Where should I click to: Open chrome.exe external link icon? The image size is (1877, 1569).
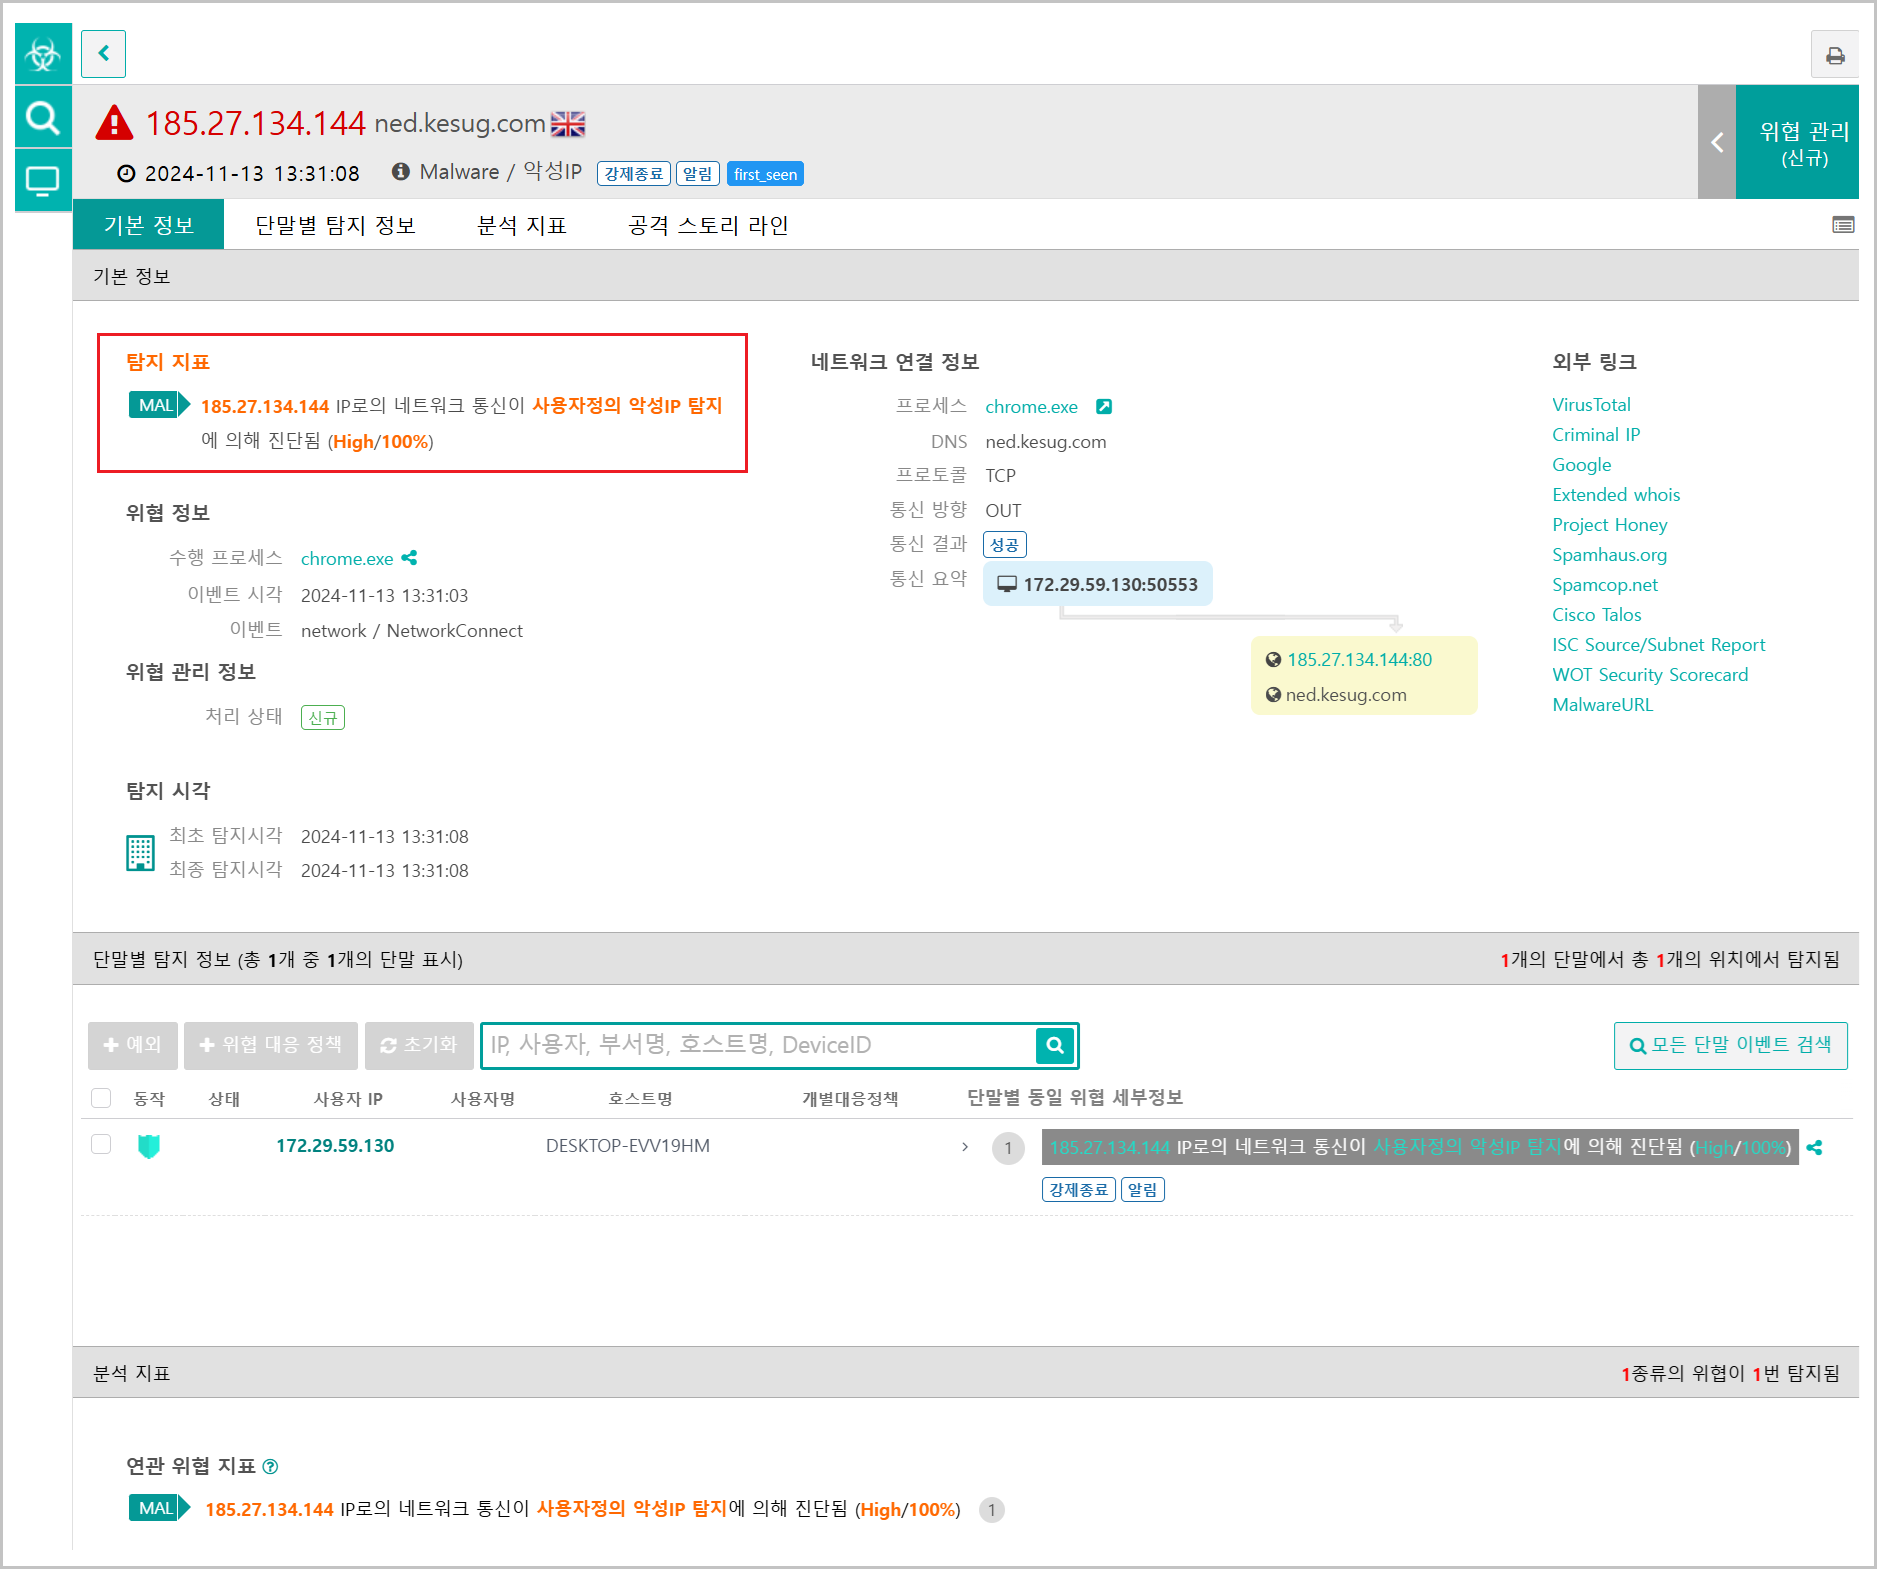click(1104, 406)
